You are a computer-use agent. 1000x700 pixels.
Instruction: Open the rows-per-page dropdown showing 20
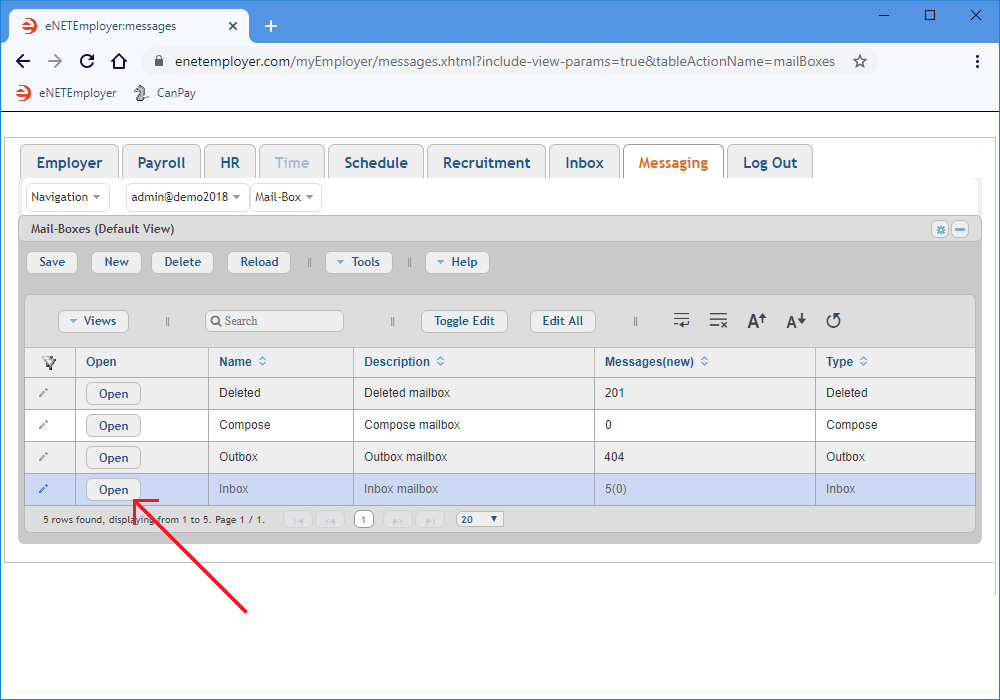click(480, 520)
